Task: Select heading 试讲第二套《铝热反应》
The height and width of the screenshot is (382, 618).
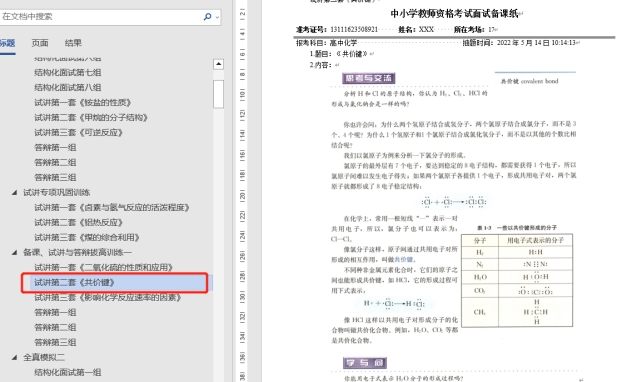Action: click(x=78, y=222)
